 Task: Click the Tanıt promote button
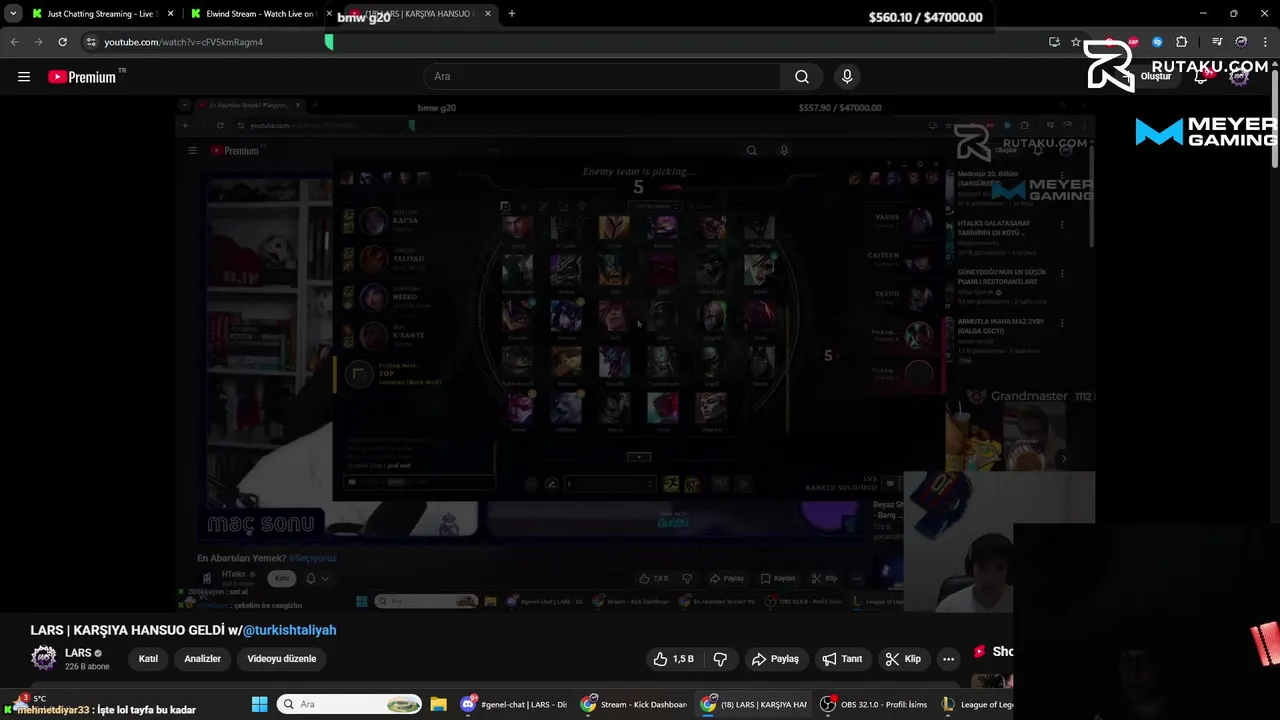pyautogui.click(x=842, y=659)
